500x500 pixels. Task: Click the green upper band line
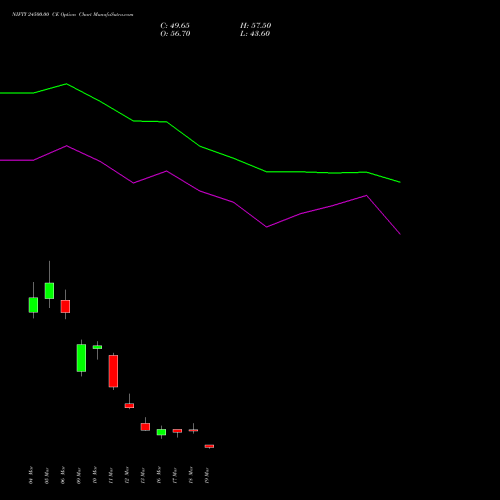pos(200,146)
